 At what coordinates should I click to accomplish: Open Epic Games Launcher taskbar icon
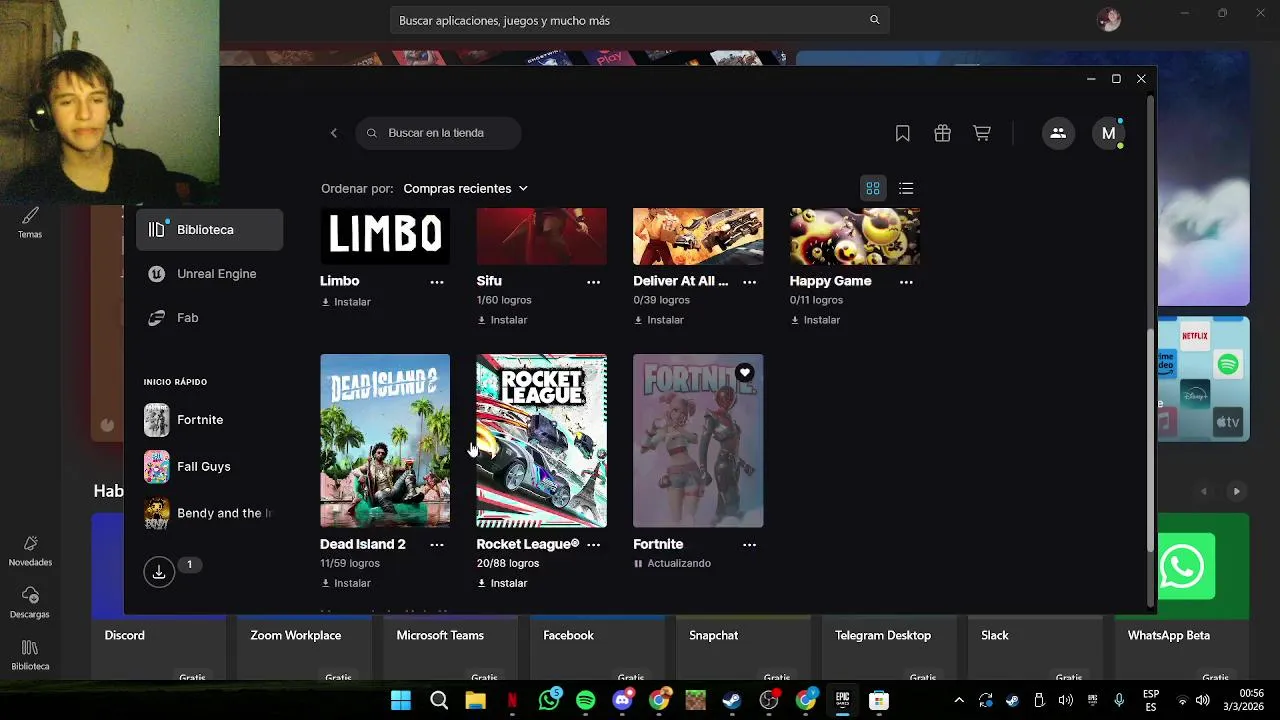click(x=842, y=700)
